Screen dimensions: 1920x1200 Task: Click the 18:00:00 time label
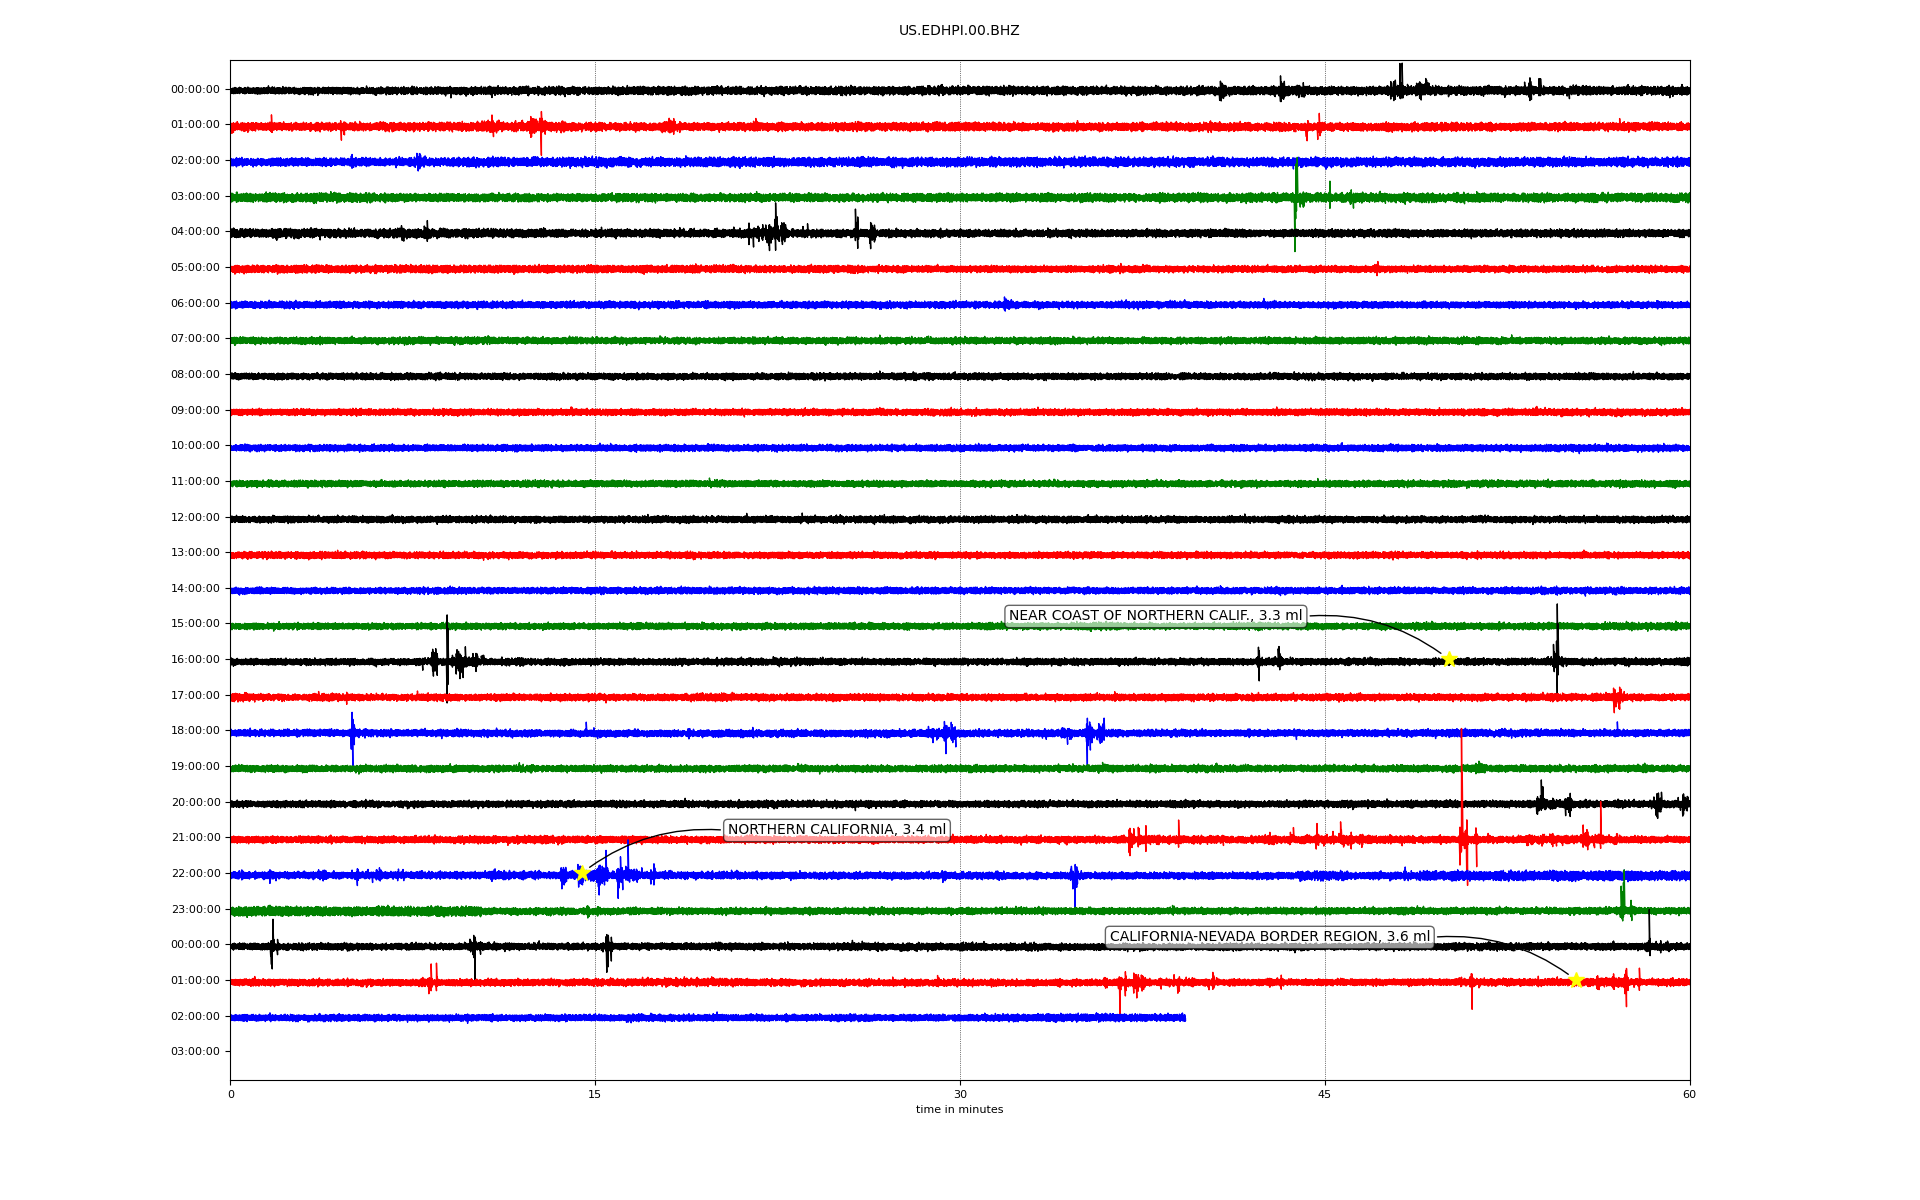tap(195, 731)
